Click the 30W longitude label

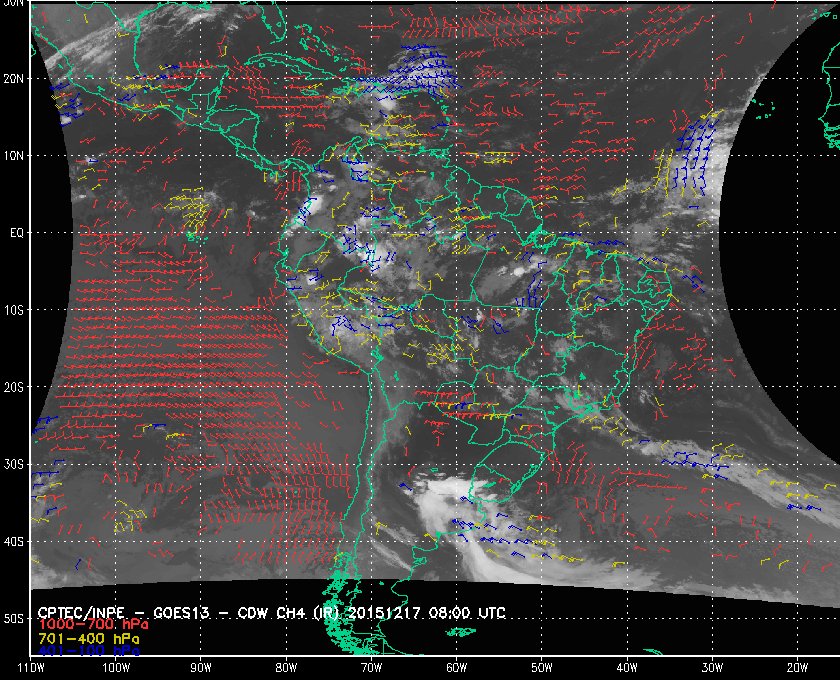tap(712, 668)
